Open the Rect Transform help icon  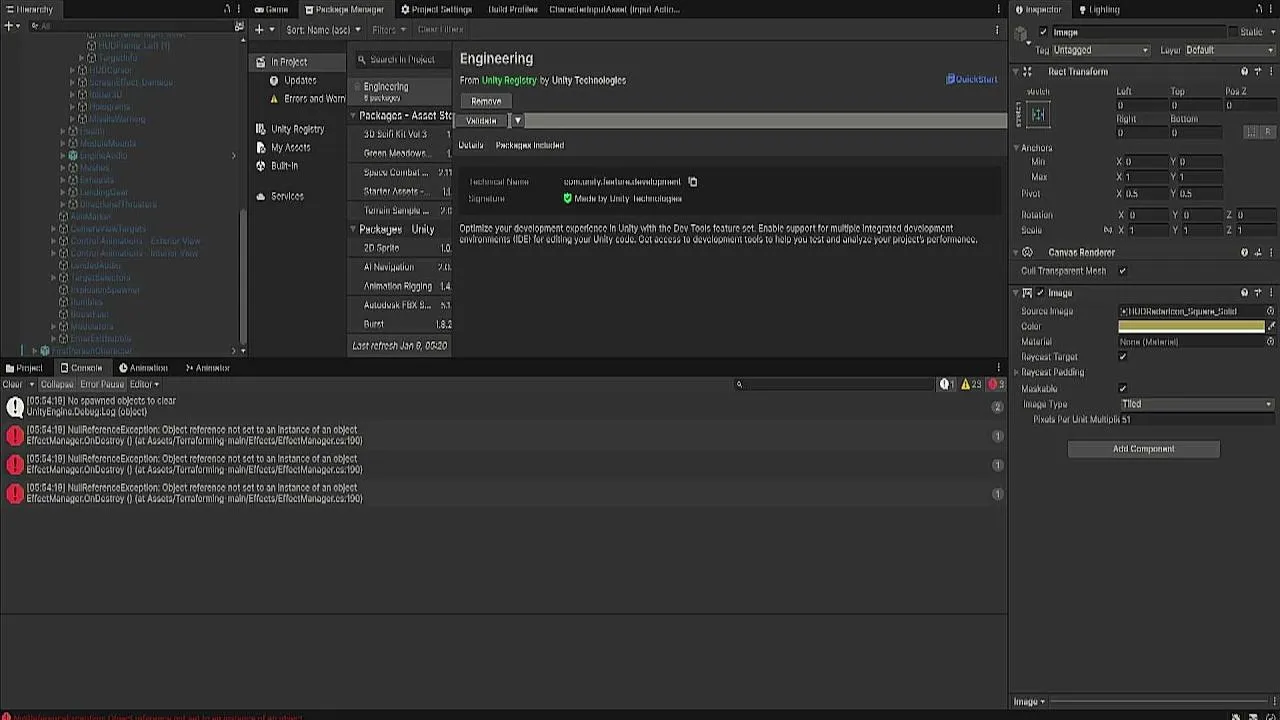tap(1244, 72)
